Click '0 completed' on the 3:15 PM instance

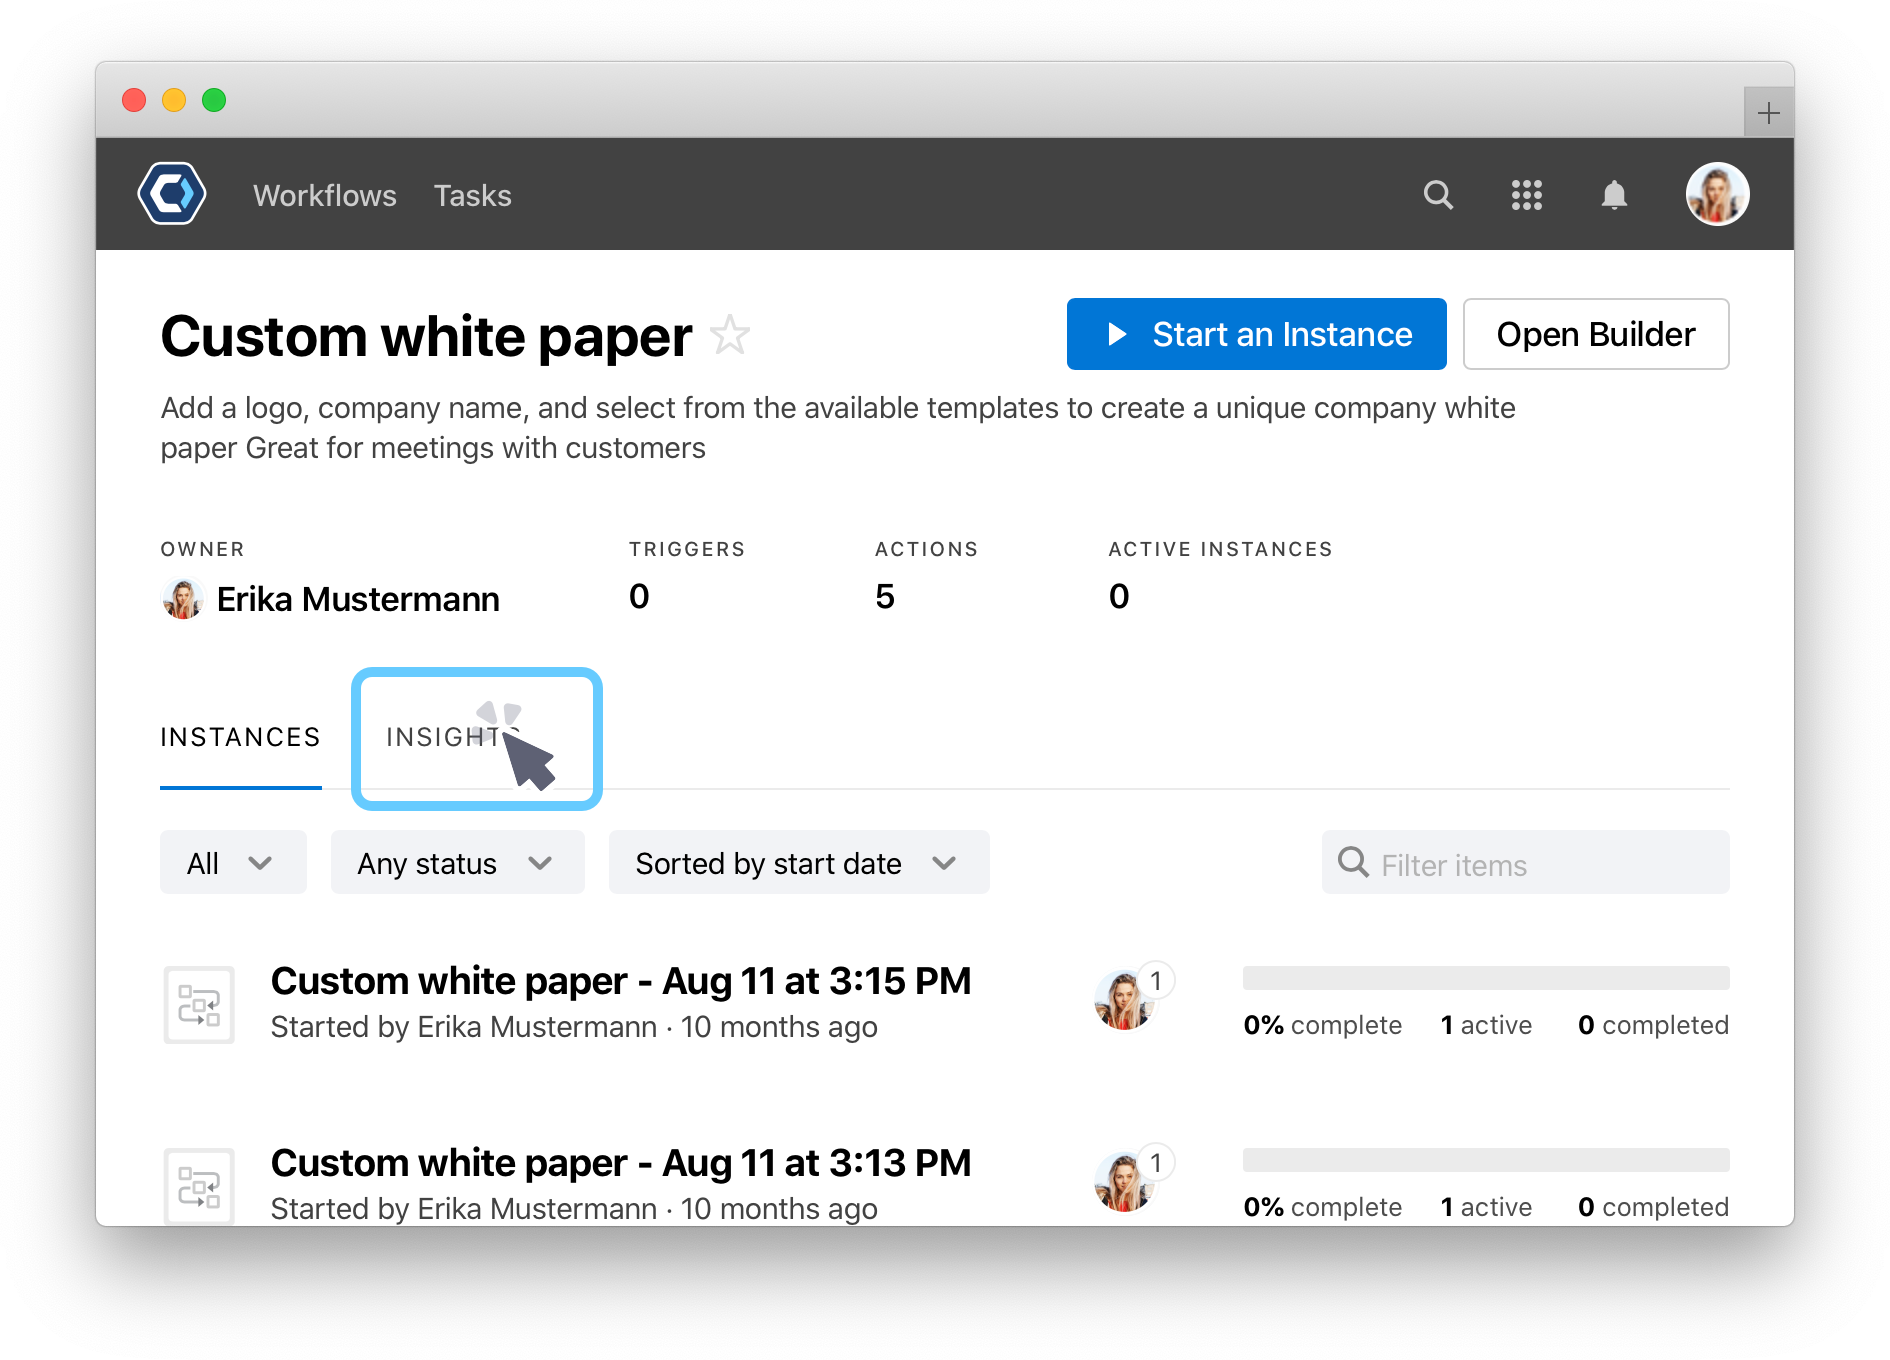[x=1653, y=1025]
